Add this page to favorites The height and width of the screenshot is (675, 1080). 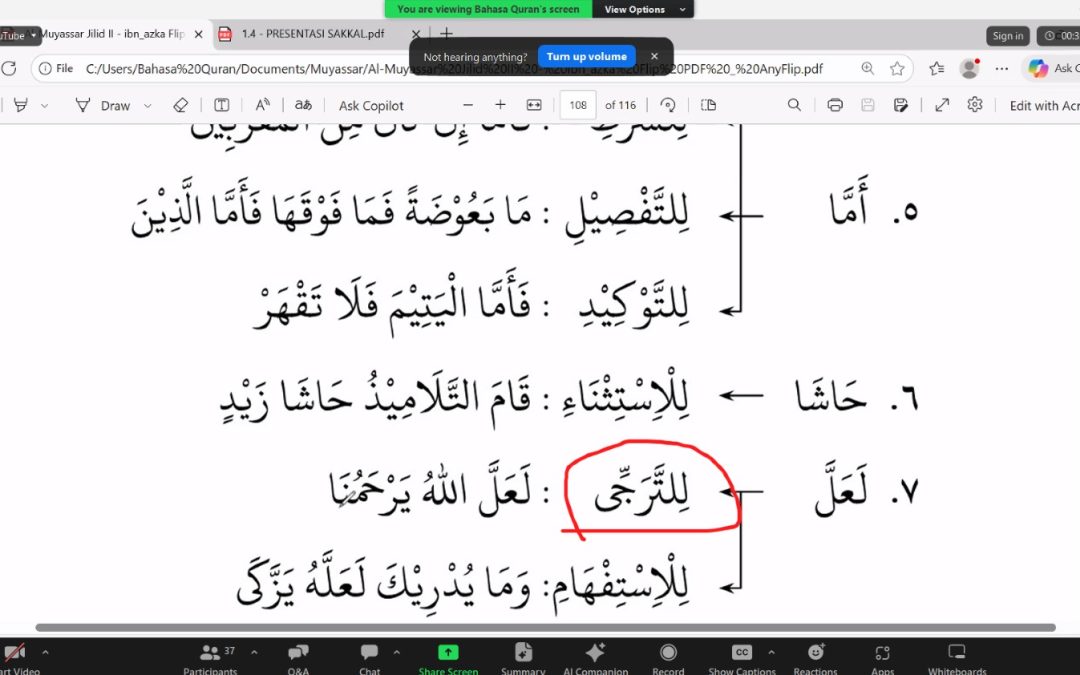pyautogui.click(x=897, y=68)
